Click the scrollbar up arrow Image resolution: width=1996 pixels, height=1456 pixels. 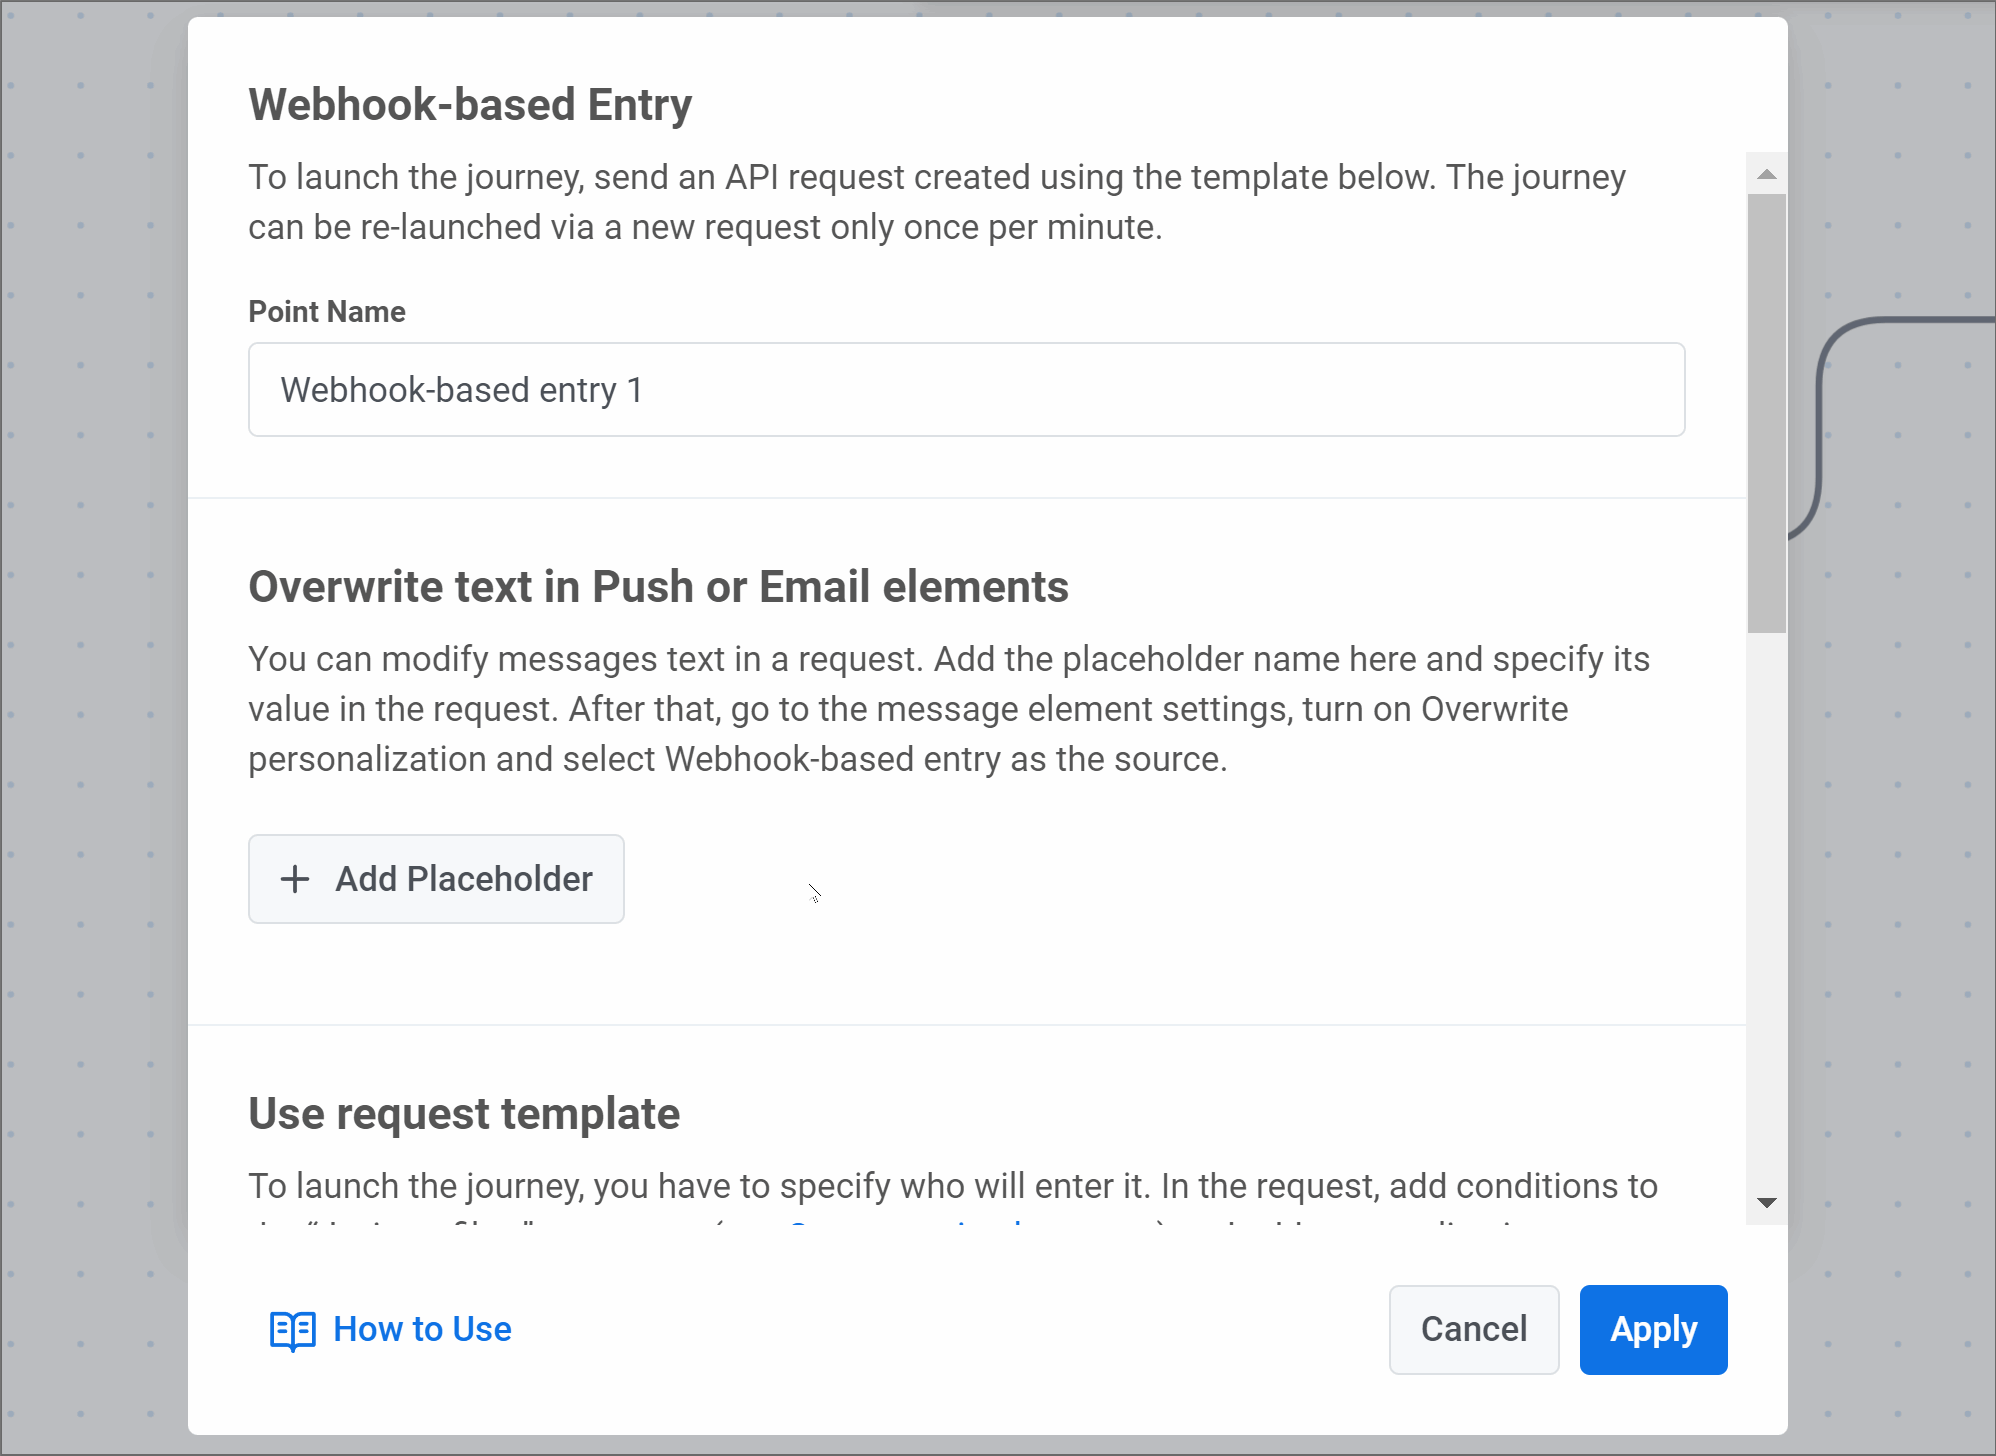point(1767,175)
